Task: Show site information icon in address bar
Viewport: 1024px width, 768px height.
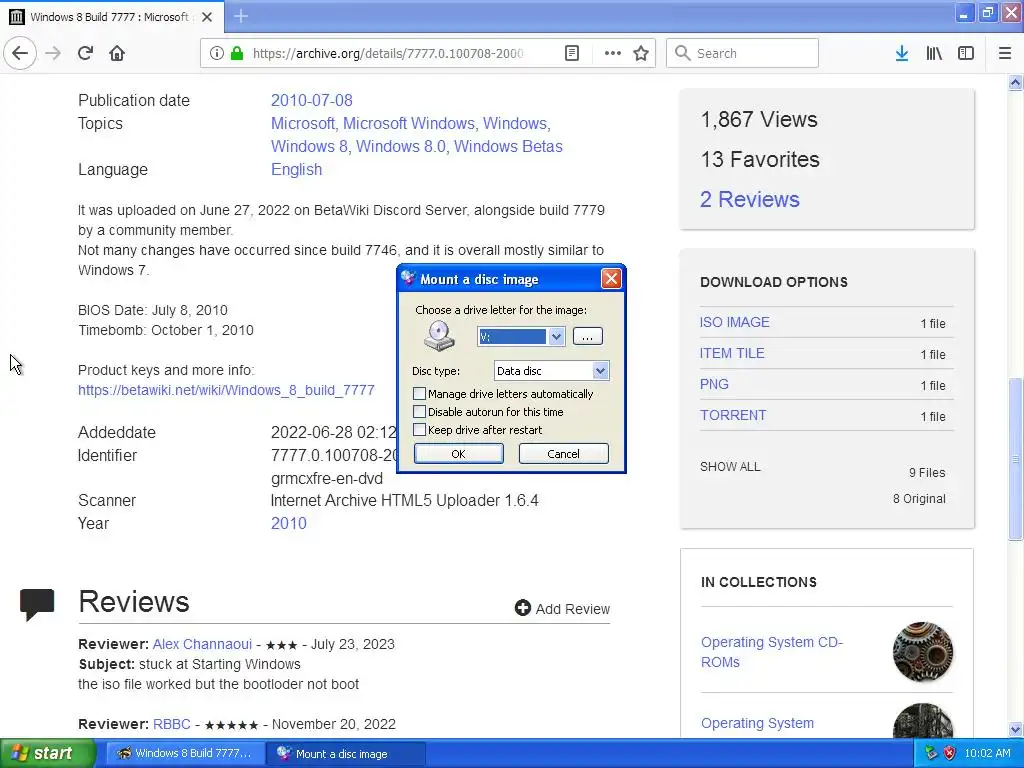Action: (x=216, y=53)
